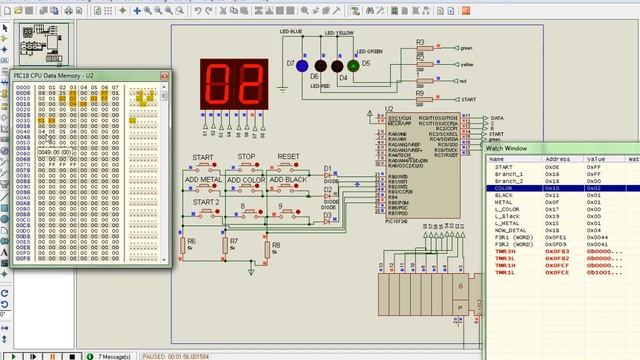Play the simulation
This screenshot has width=640, height=360.
point(13,356)
